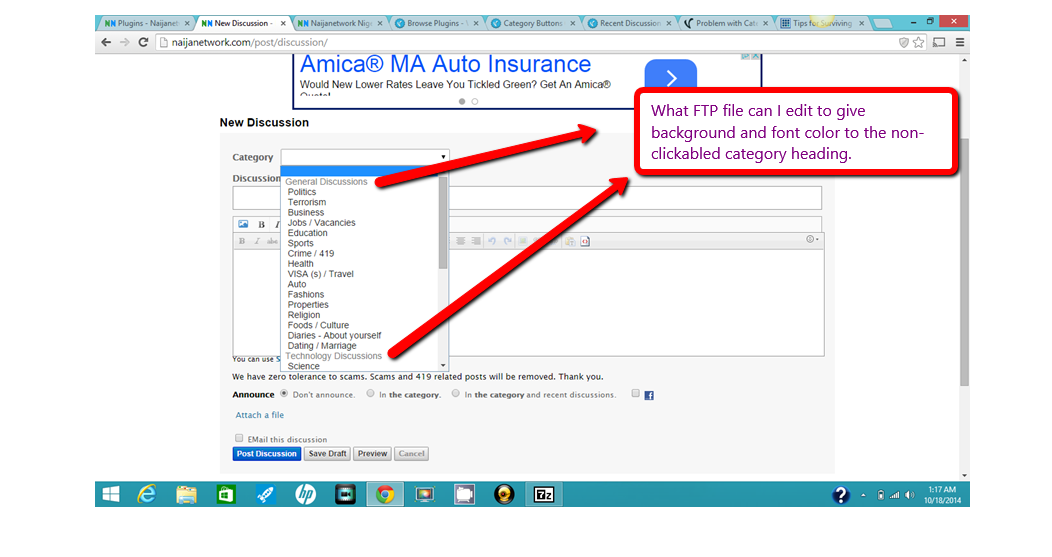Click the page vertical scrollbar thumb
This screenshot has width=1052, height=557.
(964, 262)
